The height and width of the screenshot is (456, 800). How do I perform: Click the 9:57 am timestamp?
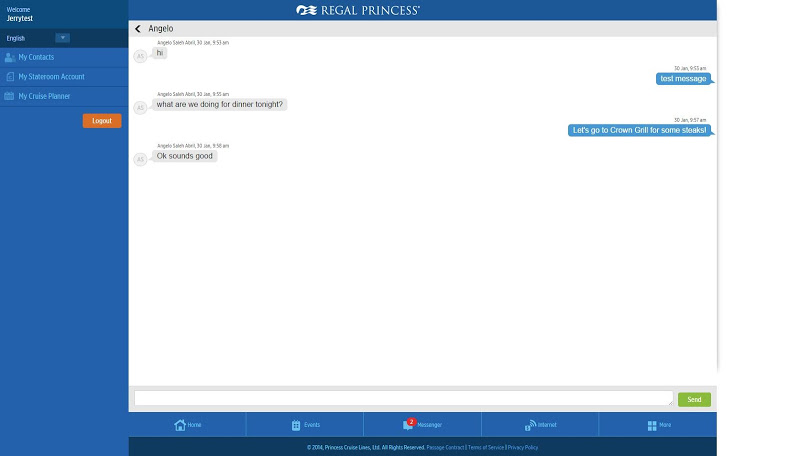tap(690, 120)
